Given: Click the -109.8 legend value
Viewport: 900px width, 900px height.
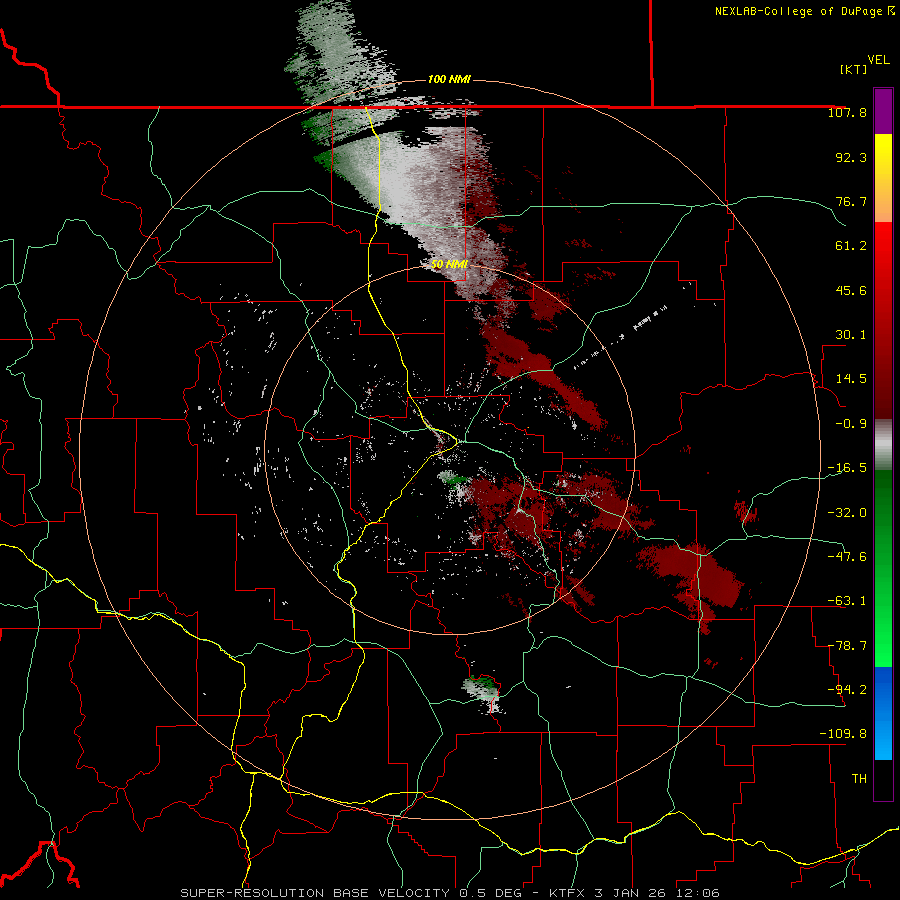Looking at the screenshot, I should tap(843, 734).
